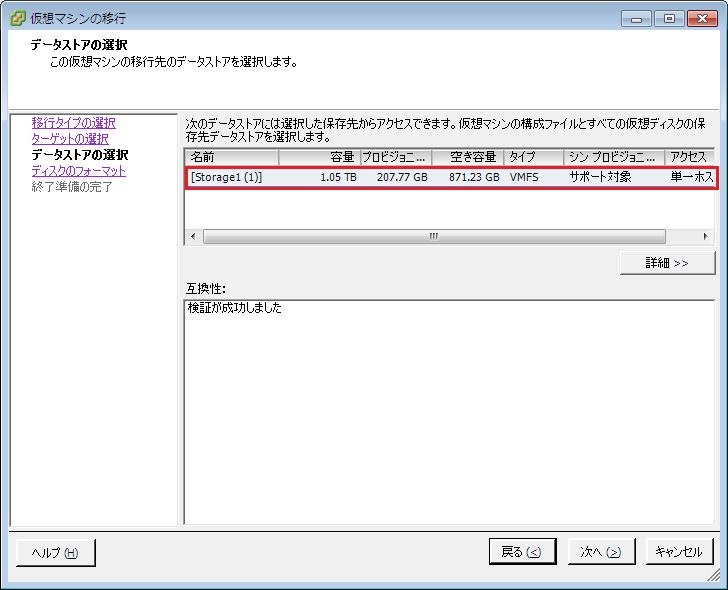Screen dimensions: 728x590
Task: Cancel the wizard with the キャンセル button
Action: coord(679,551)
